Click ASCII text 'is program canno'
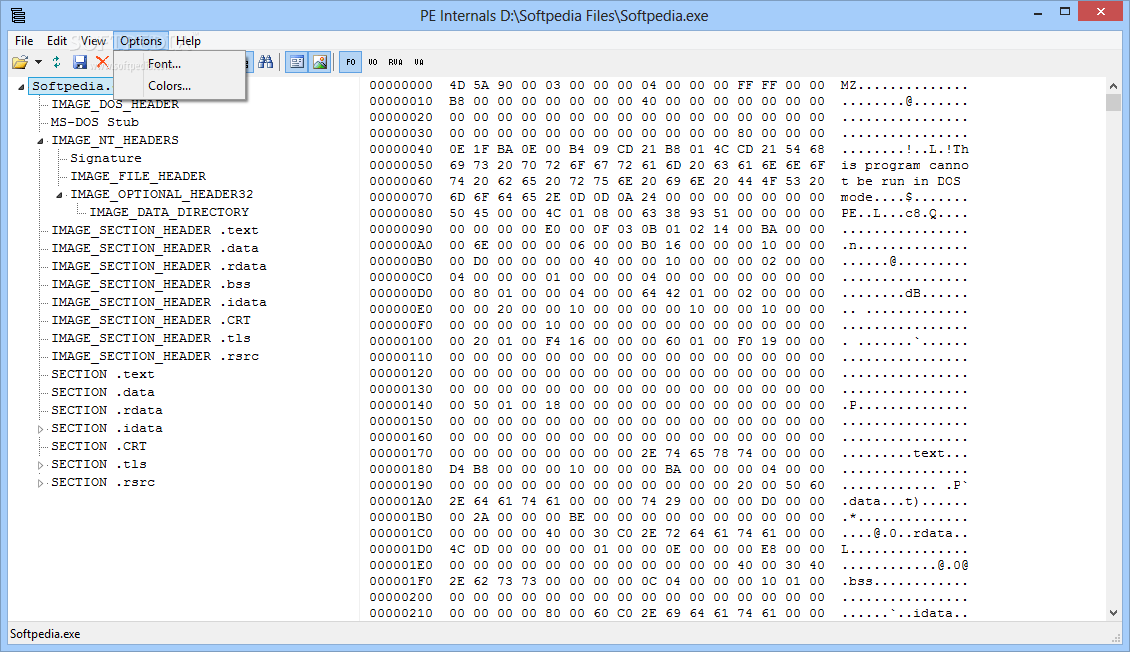The height and width of the screenshot is (652, 1130). tap(904, 165)
